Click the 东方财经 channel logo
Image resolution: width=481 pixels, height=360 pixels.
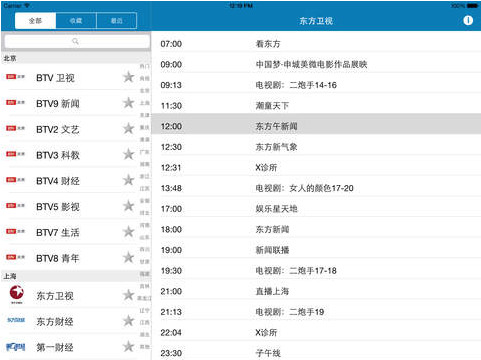click(16, 320)
